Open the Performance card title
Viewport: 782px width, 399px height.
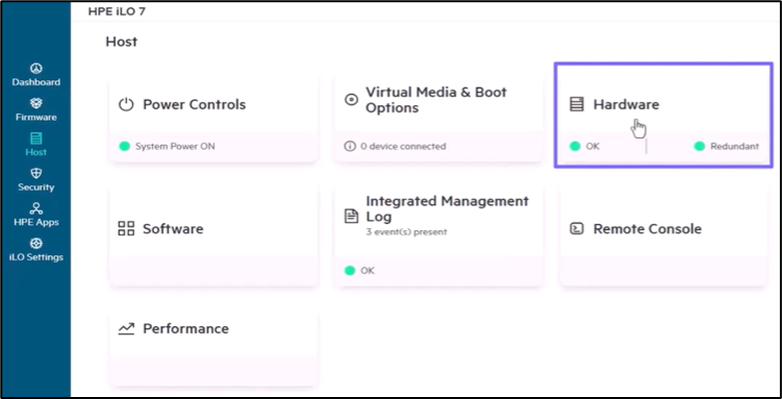click(186, 328)
